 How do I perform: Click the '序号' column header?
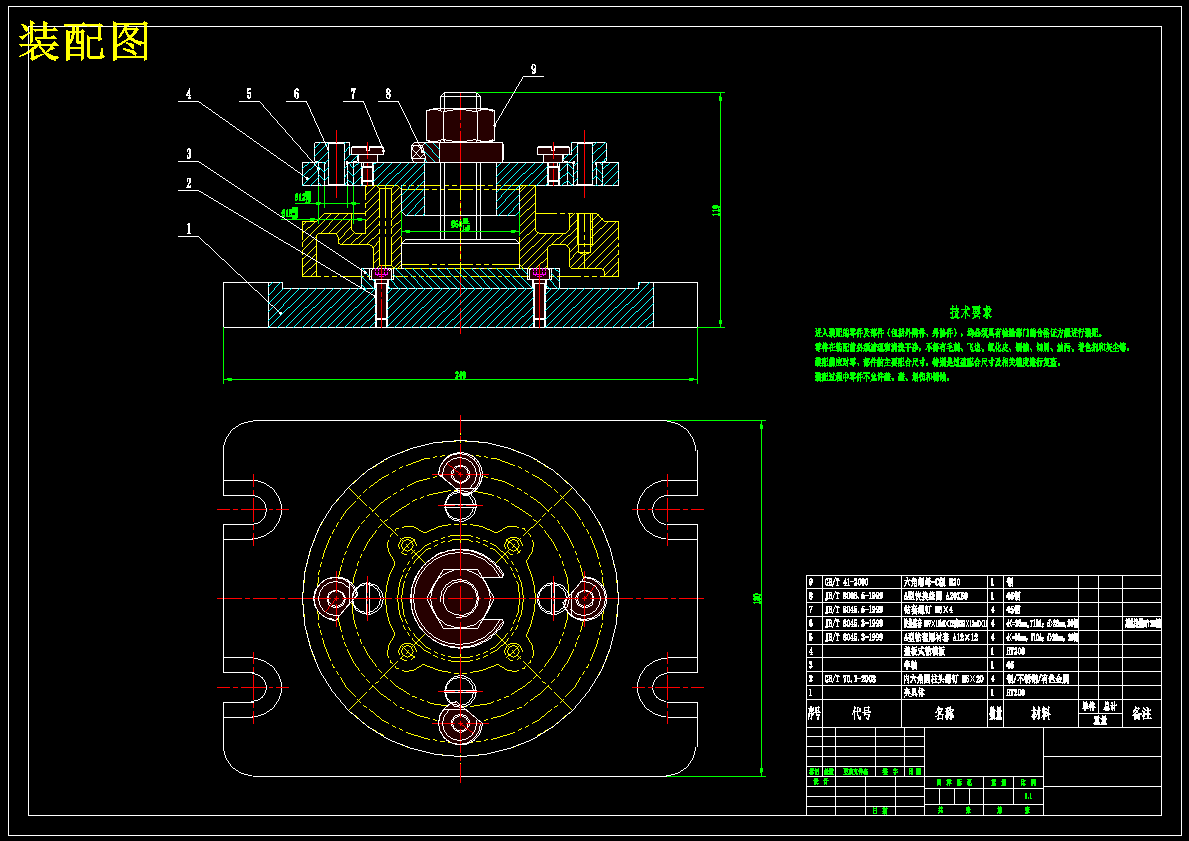[814, 714]
